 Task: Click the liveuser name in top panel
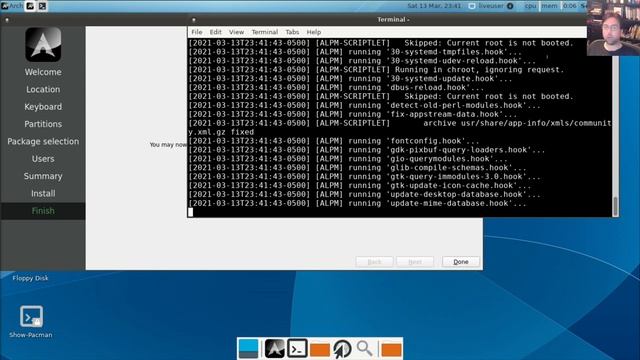(x=491, y=6)
